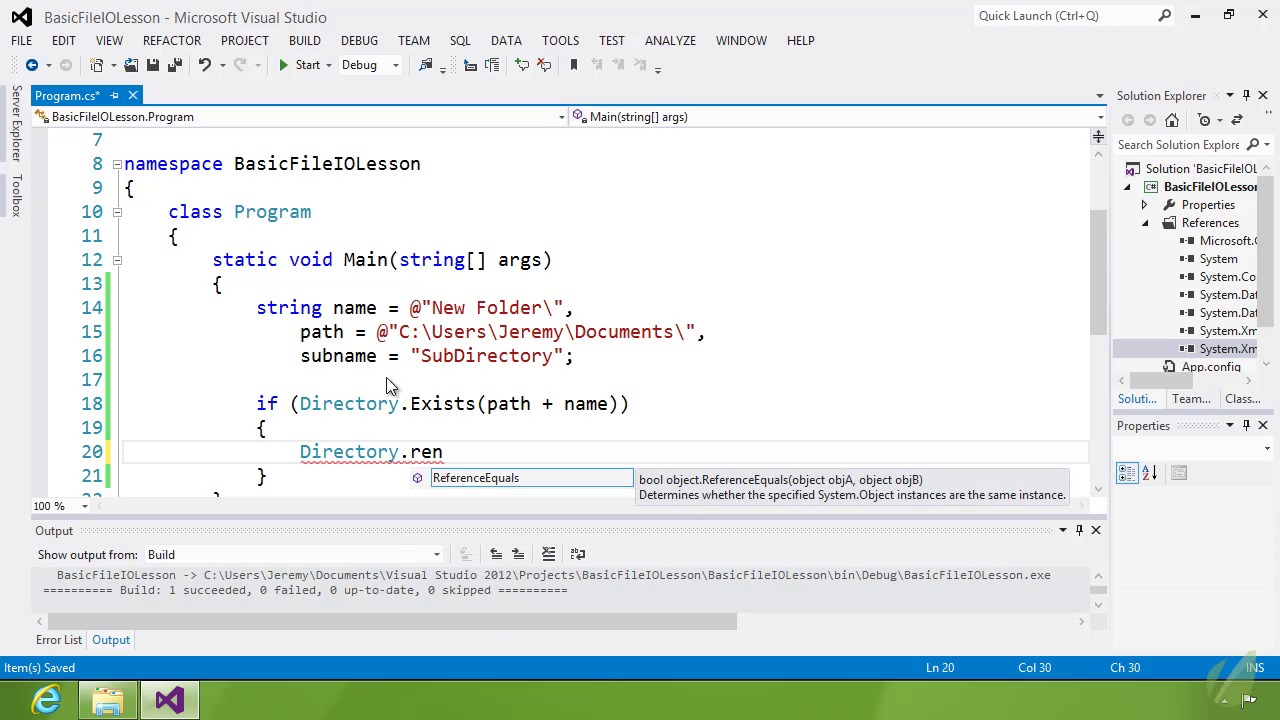The width and height of the screenshot is (1280, 720).
Task: Click the Save All icon
Action: click(174, 65)
